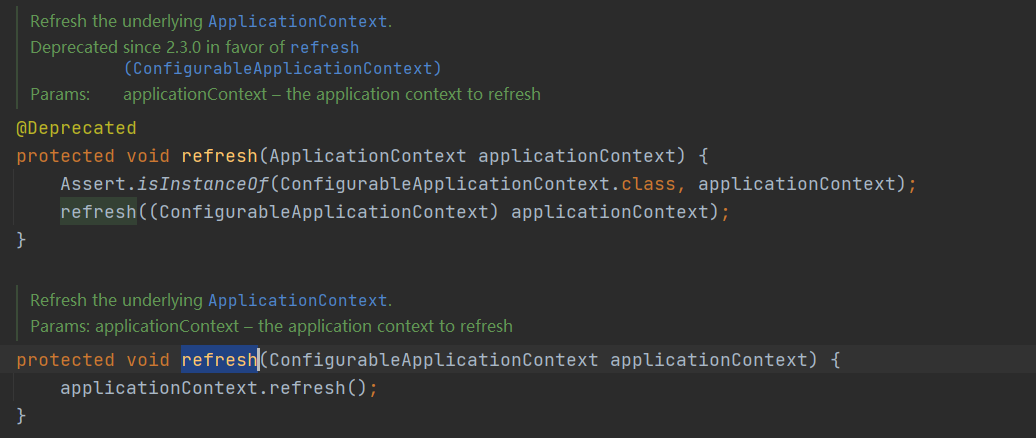Open ApplicationContext link in second Javadoc

[x=297, y=301]
